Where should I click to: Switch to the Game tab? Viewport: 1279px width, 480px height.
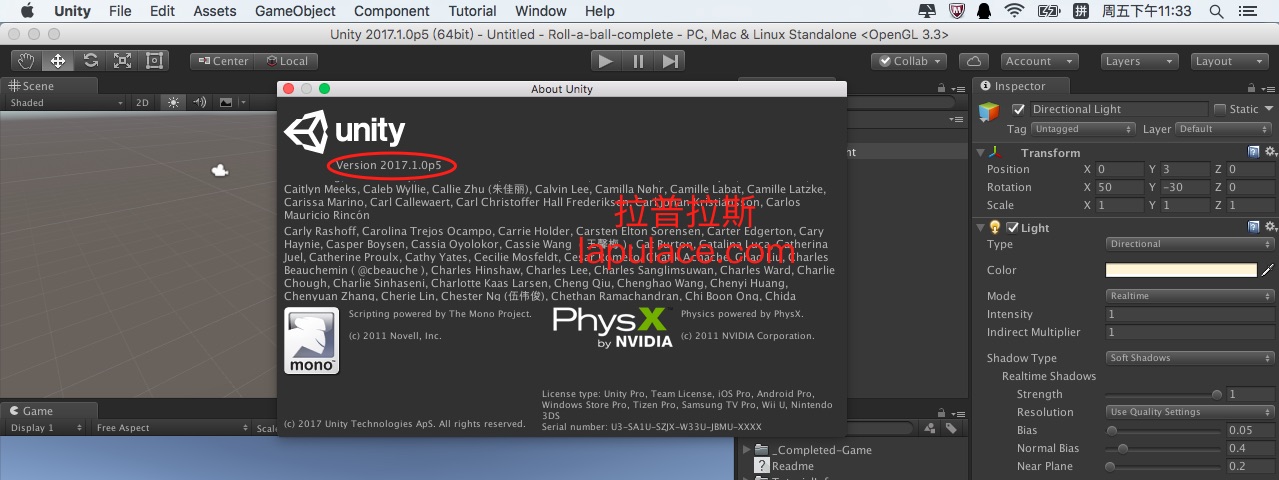point(37,411)
